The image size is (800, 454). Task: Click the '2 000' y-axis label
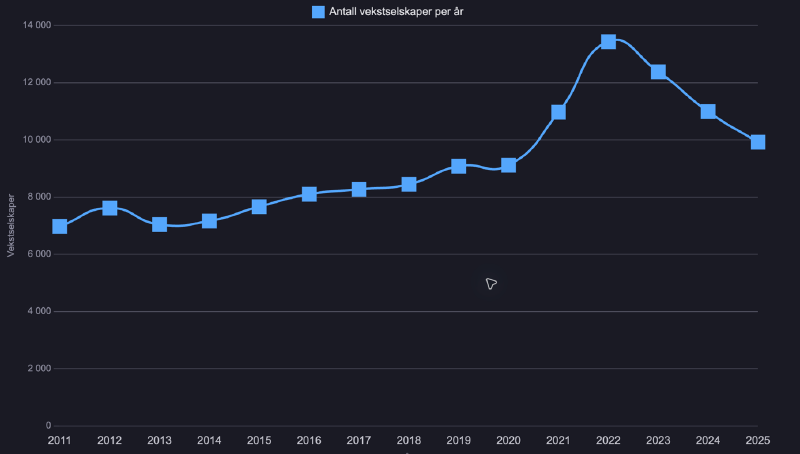[x=39, y=368]
